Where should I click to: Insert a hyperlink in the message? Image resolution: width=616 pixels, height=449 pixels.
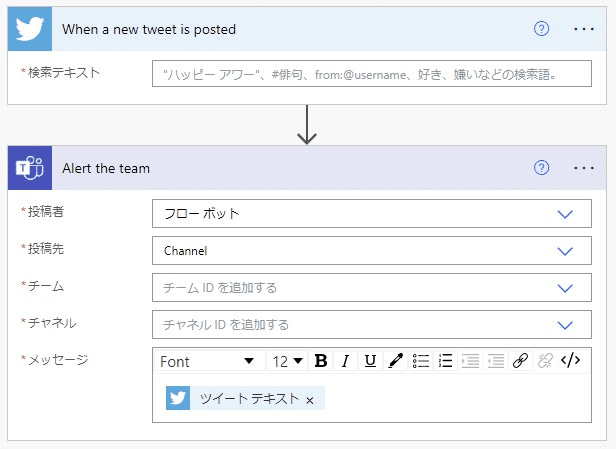point(520,361)
